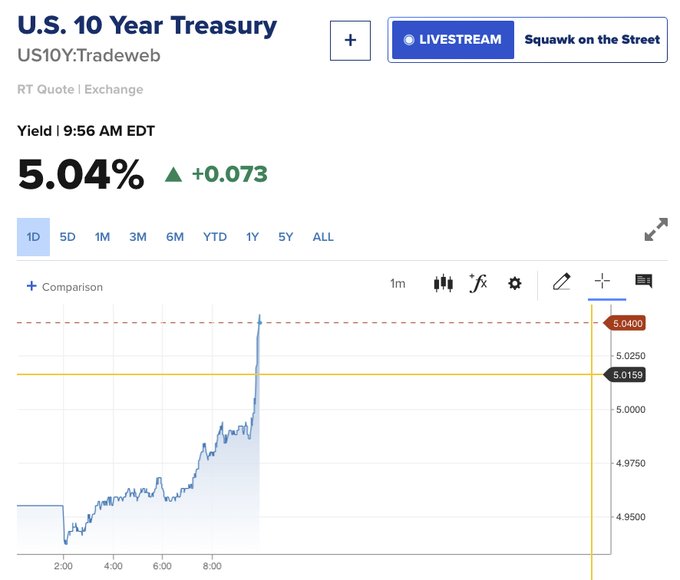Open Squawk on the Street link
The height and width of the screenshot is (580, 680).
tap(592, 39)
